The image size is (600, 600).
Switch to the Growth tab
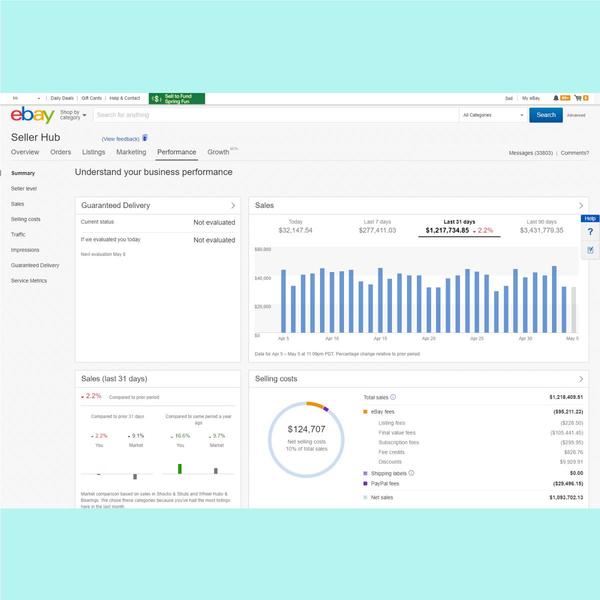point(218,152)
